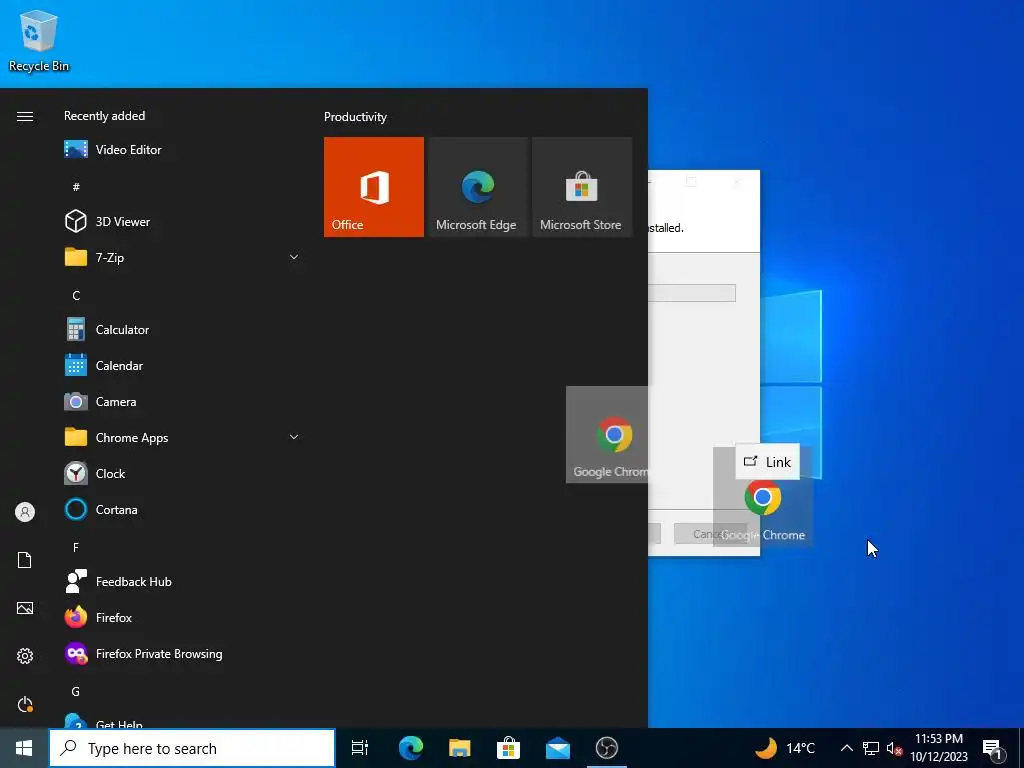This screenshot has height=768, width=1024.
Task: Click the Recently added heading
Action: (104, 116)
